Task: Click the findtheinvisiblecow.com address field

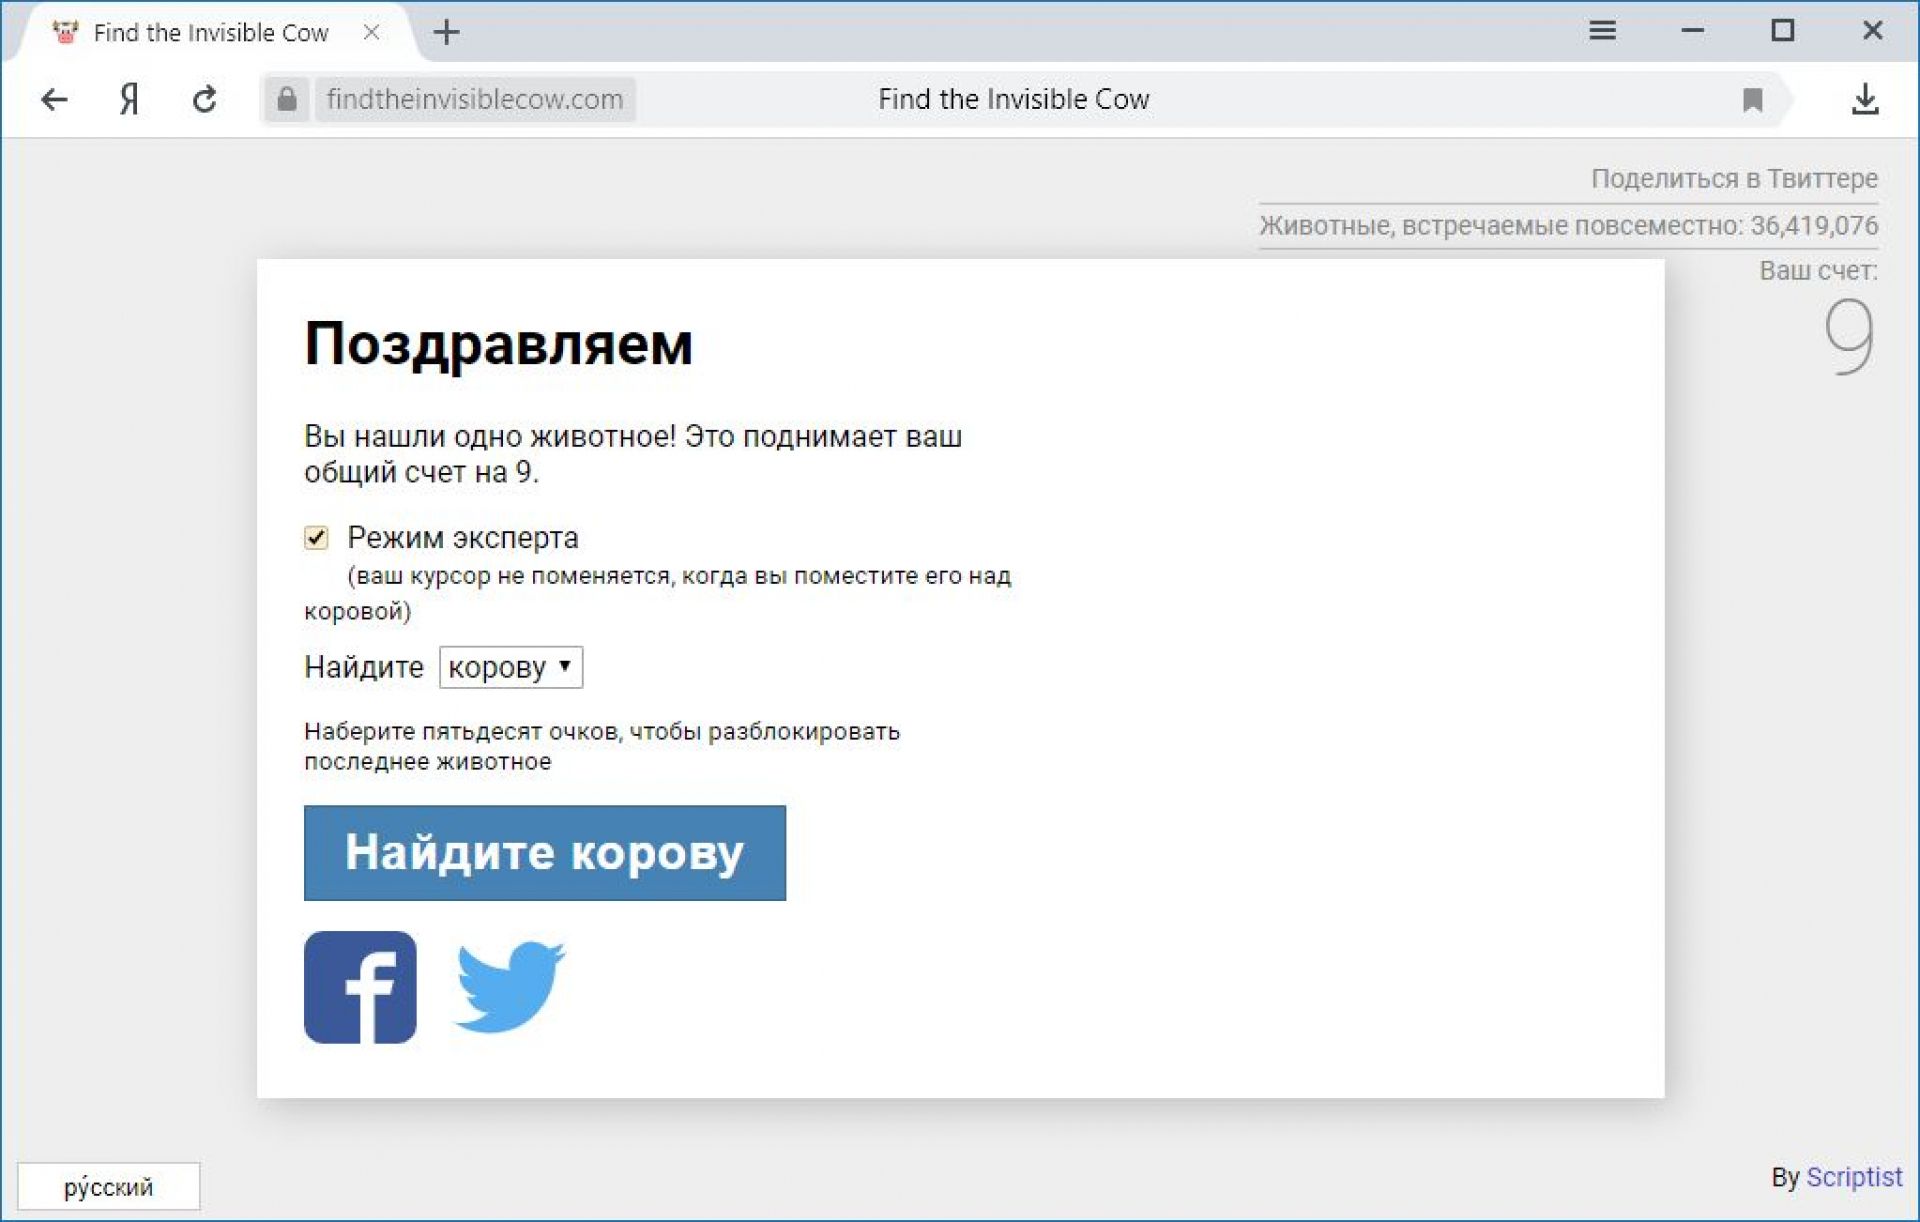Action: pos(475,99)
